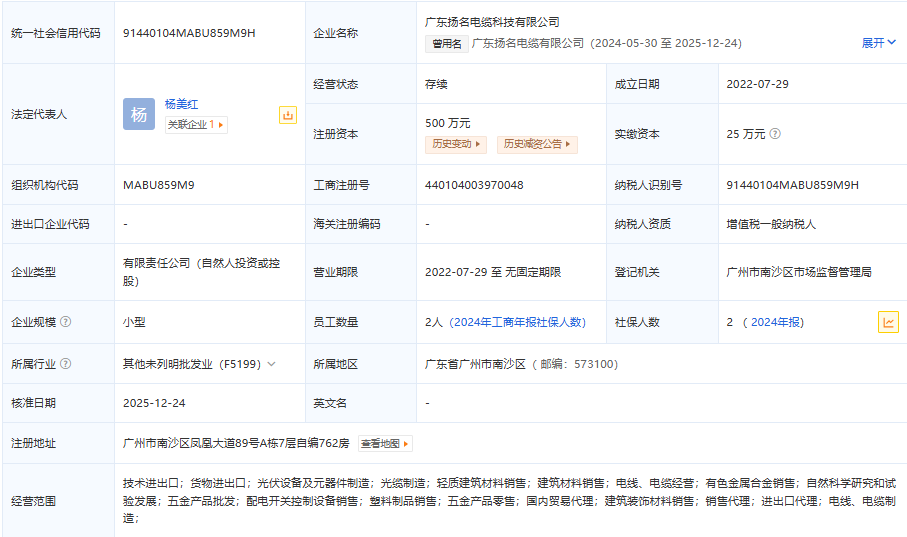907x537 pixels.
Task: Click the approval date 2025-12-24 beside 核准日期
Action: pos(154,403)
